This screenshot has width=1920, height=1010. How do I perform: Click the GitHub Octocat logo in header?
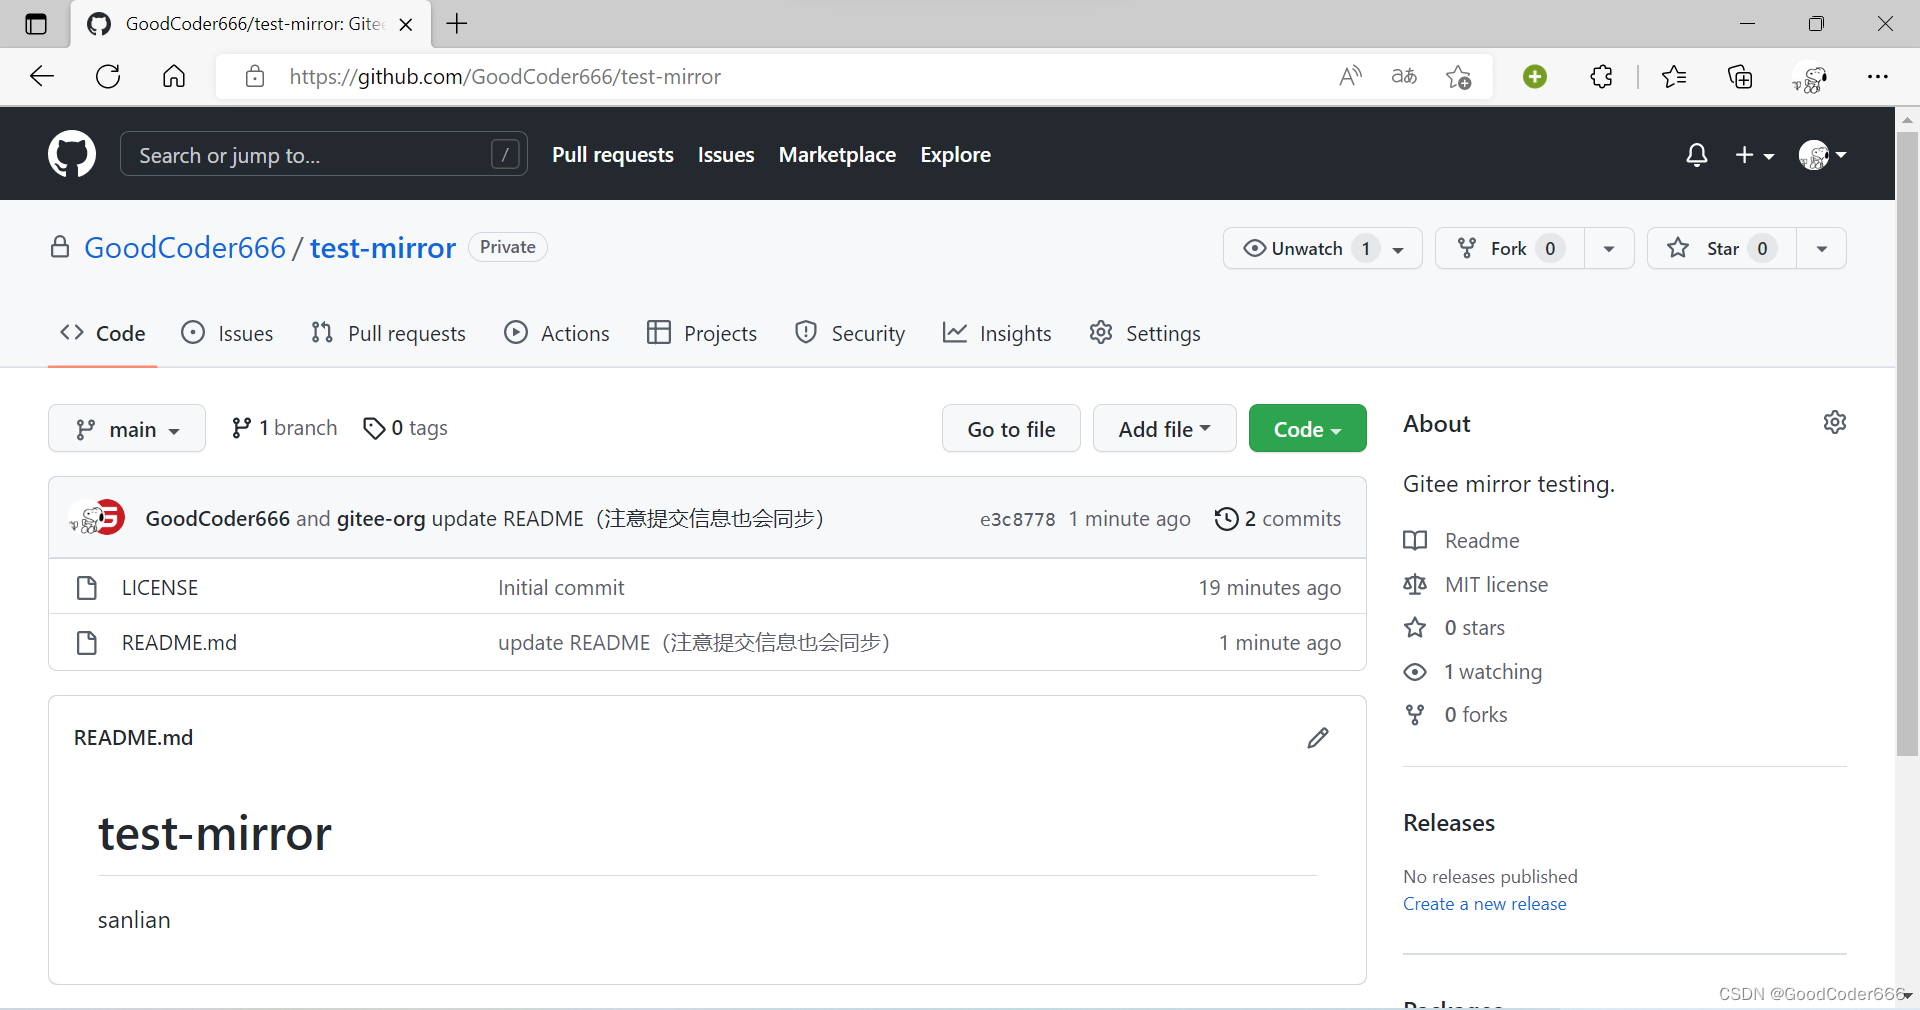coord(72,154)
